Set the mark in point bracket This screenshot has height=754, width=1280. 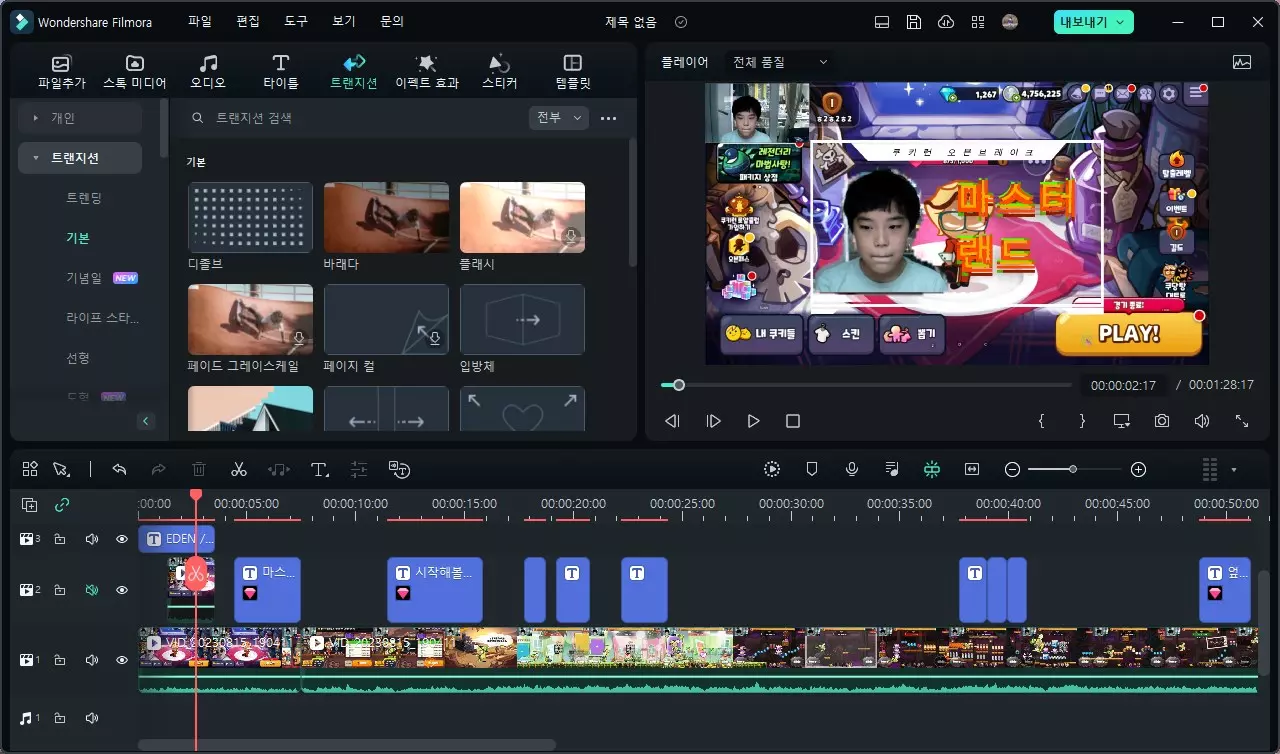(x=1041, y=421)
